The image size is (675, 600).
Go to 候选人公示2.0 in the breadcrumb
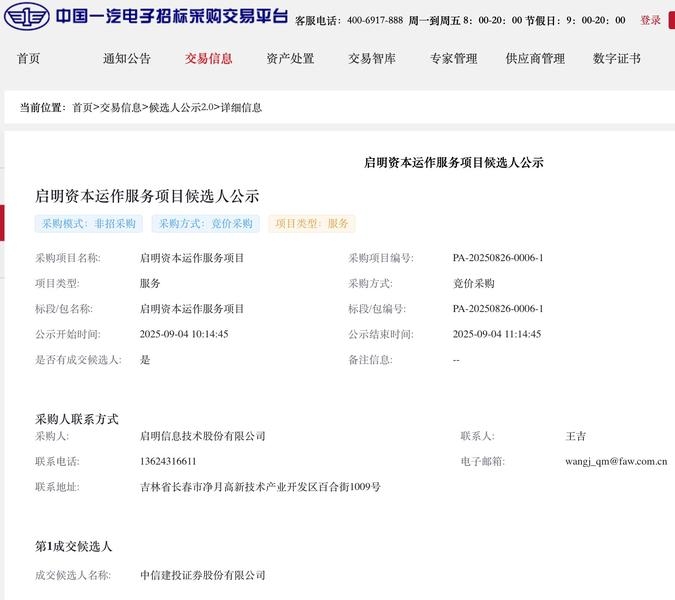(181, 107)
